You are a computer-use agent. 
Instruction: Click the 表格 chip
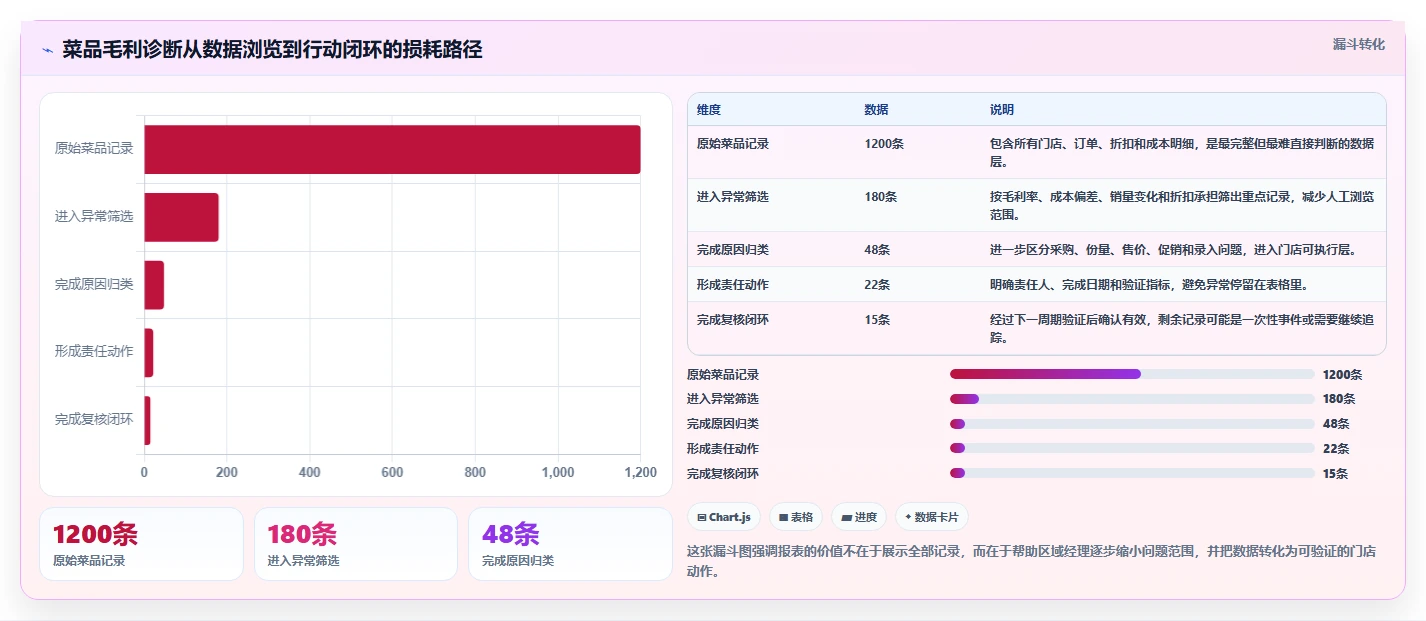point(796,517)
